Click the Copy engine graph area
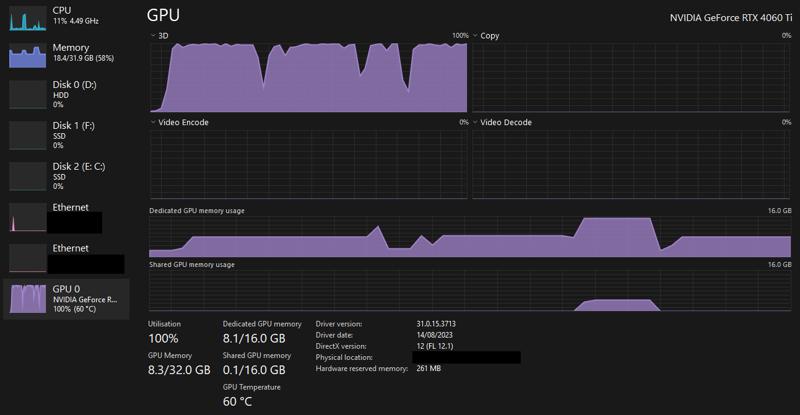 tap(632, 78)
